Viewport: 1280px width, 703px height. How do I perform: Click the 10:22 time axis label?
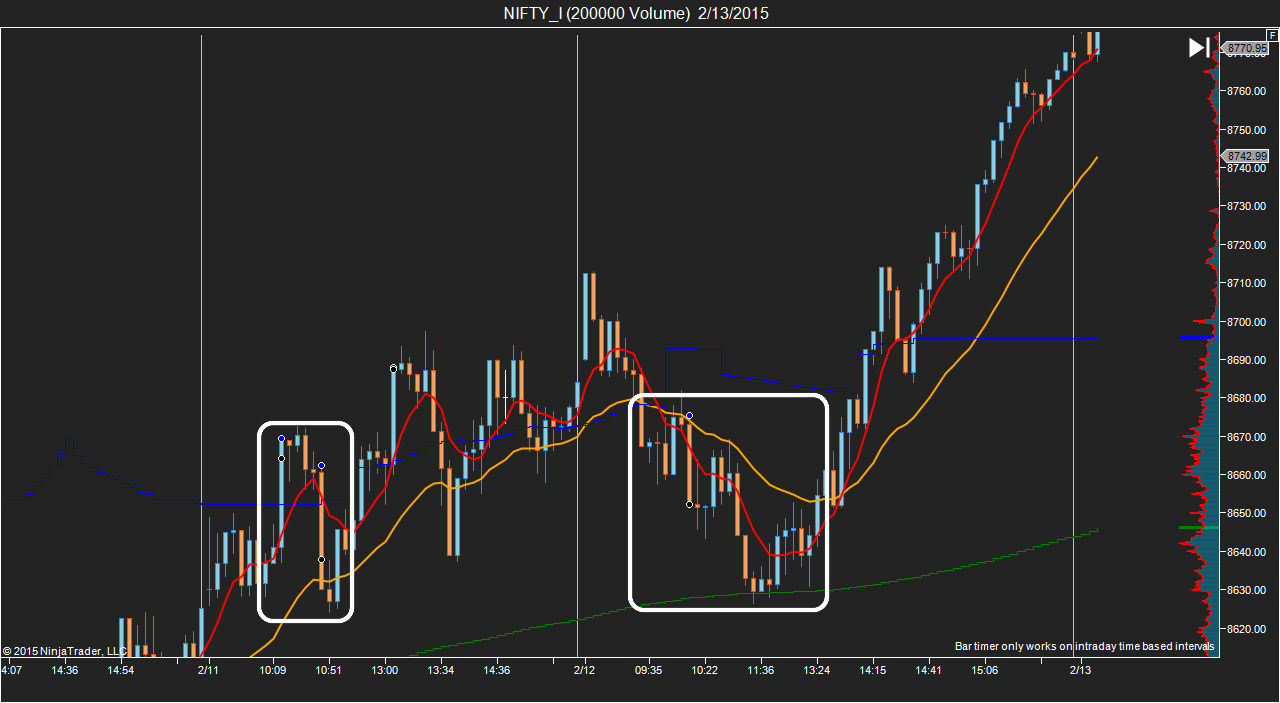705,670
